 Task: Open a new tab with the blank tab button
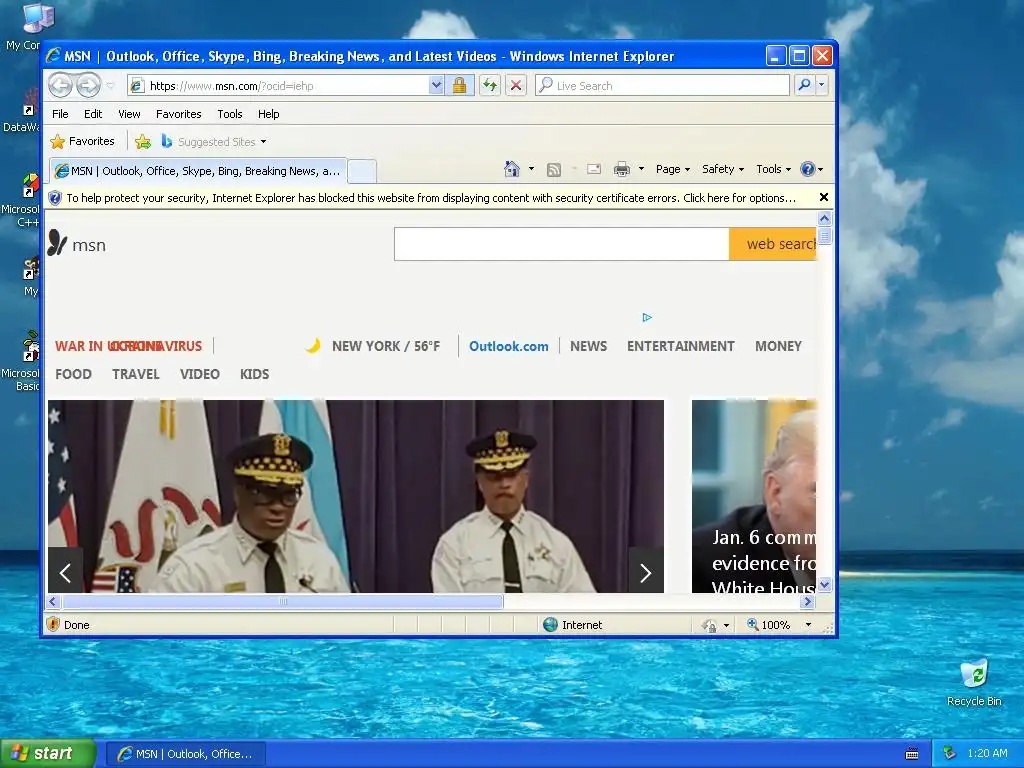(x=362, y=171)
